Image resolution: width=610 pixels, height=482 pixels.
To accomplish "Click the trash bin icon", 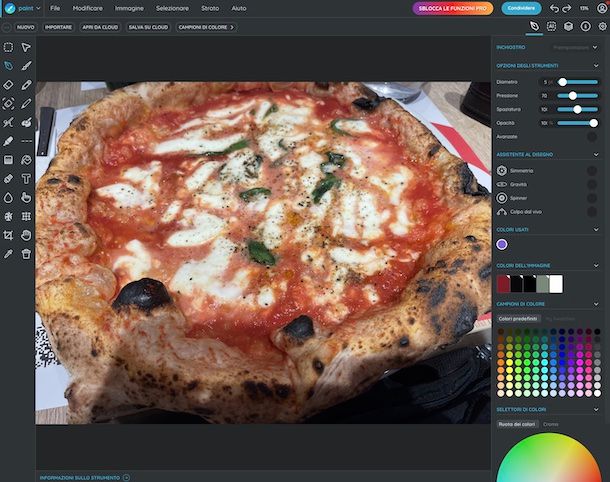I will [26, 254].
